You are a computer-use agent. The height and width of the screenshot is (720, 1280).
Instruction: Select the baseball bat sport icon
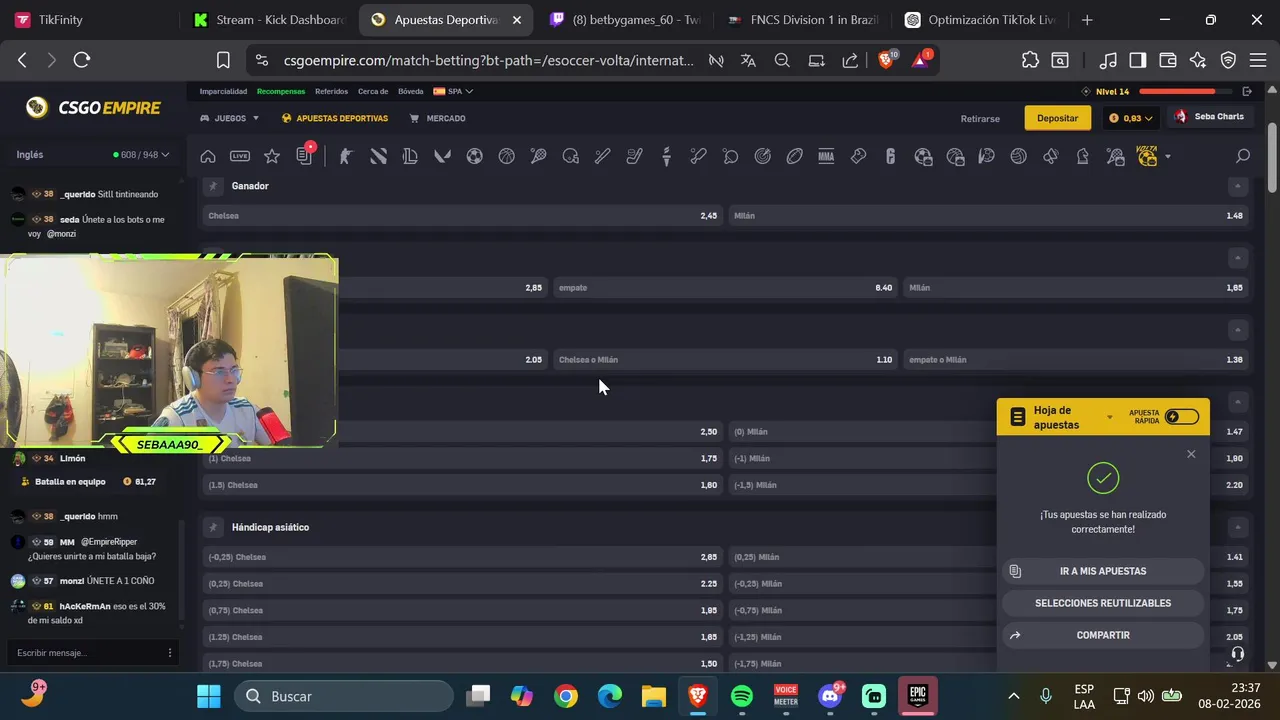(602, 156)
